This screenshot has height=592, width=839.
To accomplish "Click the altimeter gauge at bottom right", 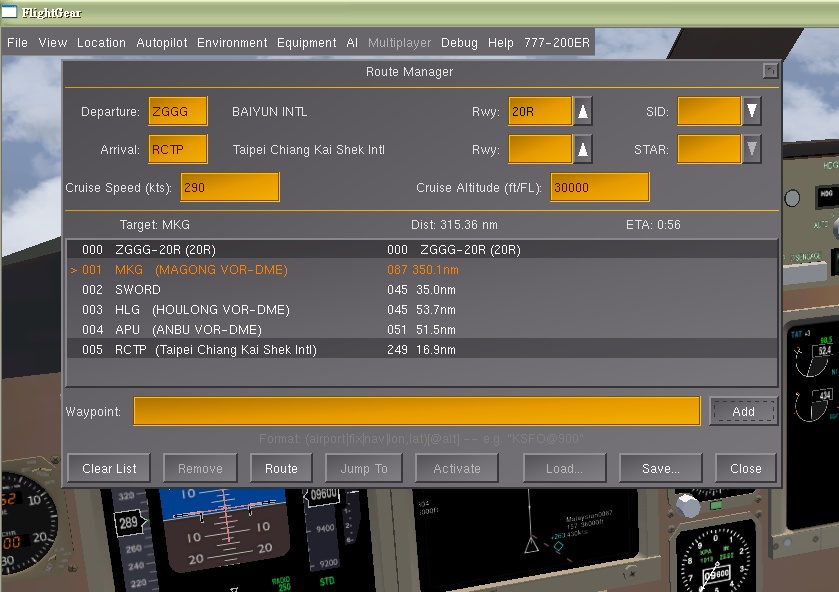I will coord(715,559).
